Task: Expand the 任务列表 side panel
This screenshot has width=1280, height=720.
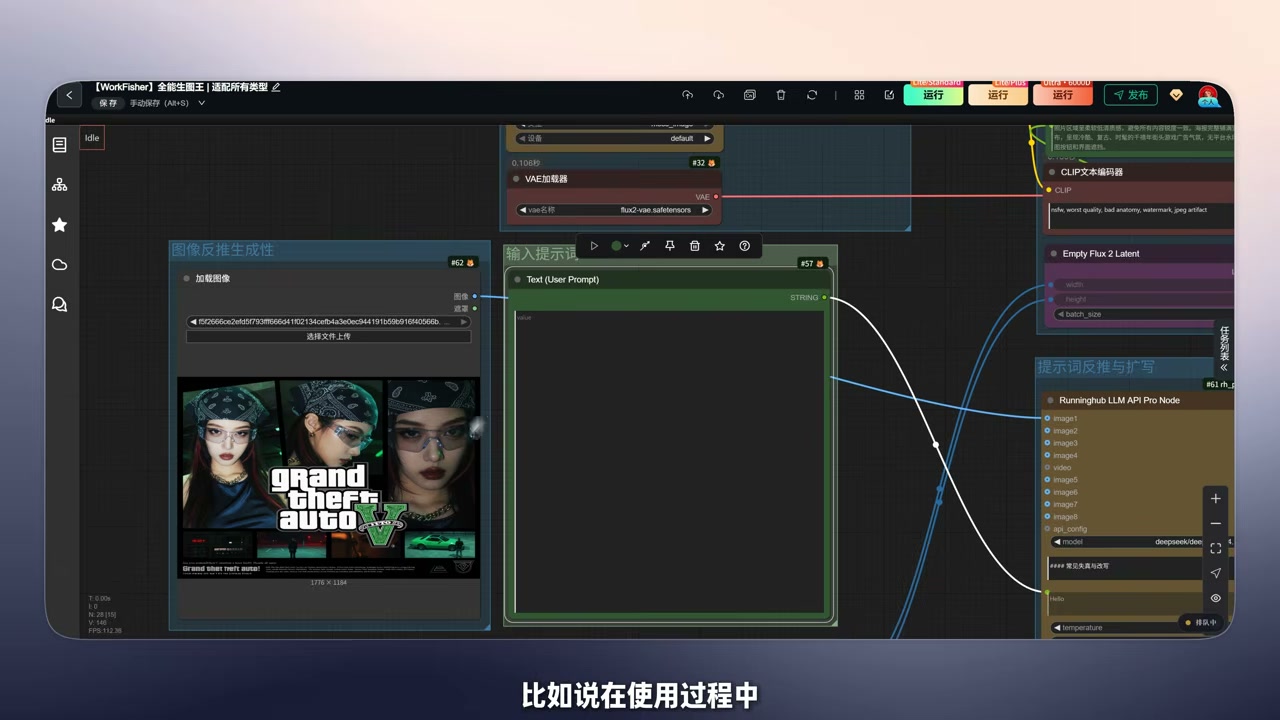Action: click(x=1224, y=348)
